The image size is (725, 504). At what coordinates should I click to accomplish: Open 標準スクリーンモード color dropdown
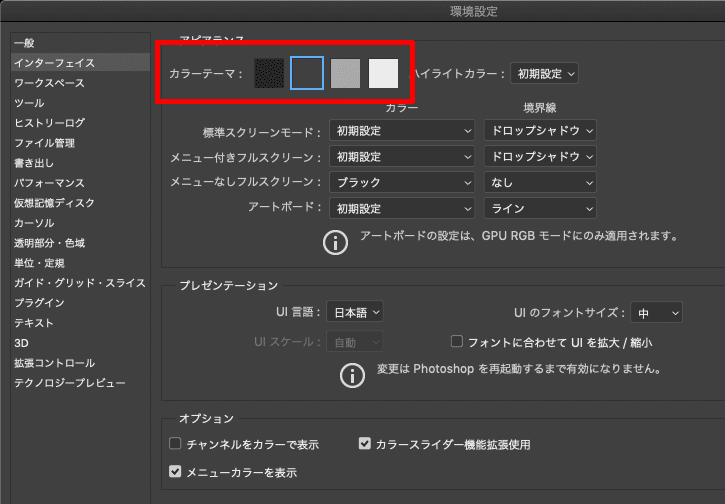coord(402,131)
